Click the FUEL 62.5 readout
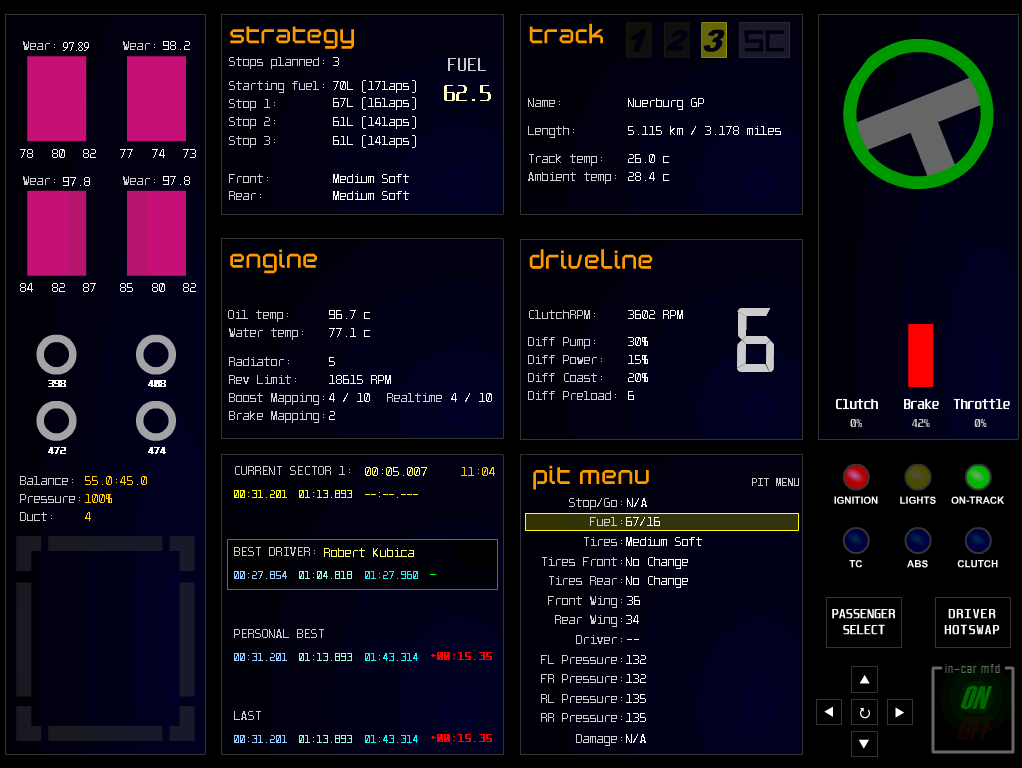This screenshot has width=1022, height=768. pos(467,93)
